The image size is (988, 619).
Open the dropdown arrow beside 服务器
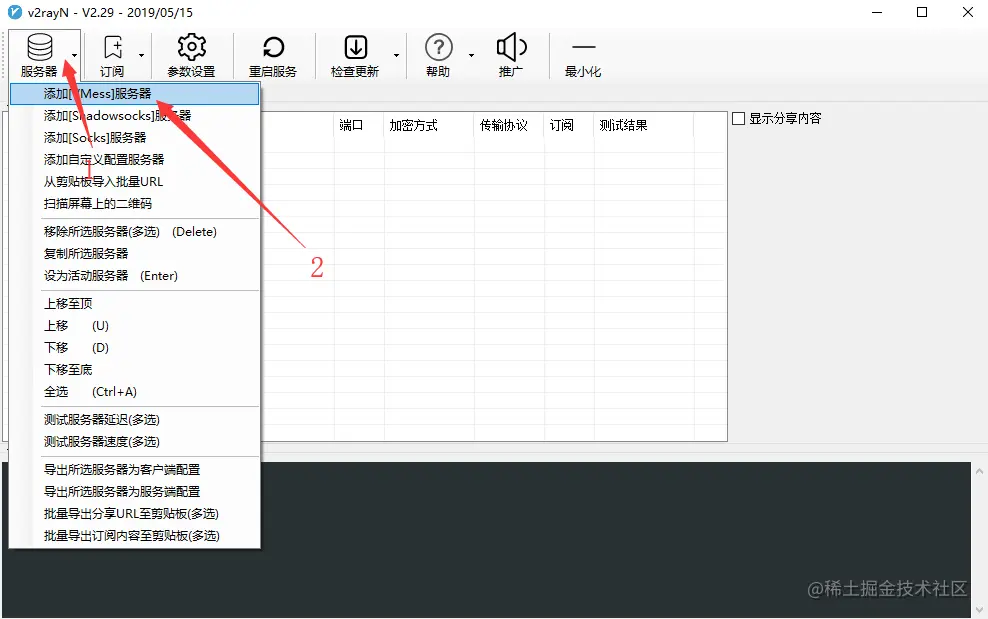tap(74, 55)
